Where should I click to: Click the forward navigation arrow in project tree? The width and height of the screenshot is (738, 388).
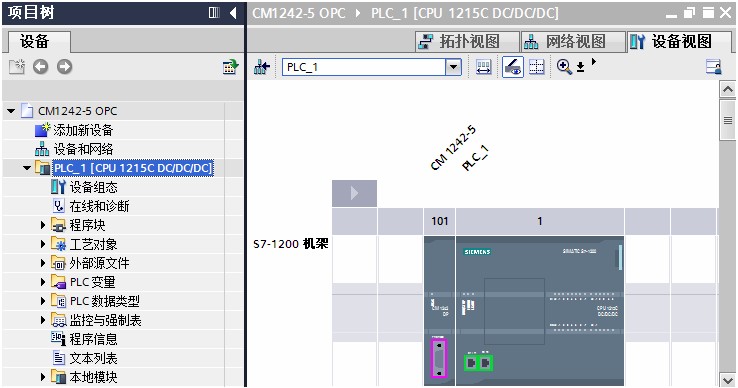click(x=64, y=67)
